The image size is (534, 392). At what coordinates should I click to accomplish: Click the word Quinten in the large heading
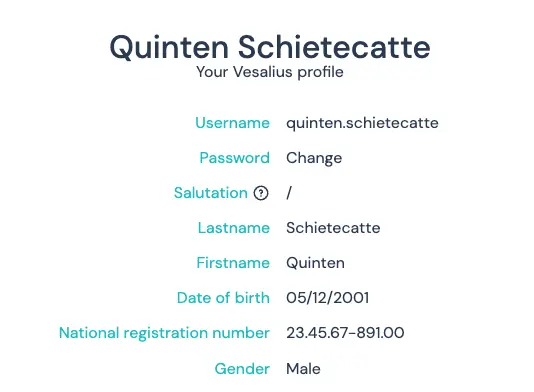point(169,47)
